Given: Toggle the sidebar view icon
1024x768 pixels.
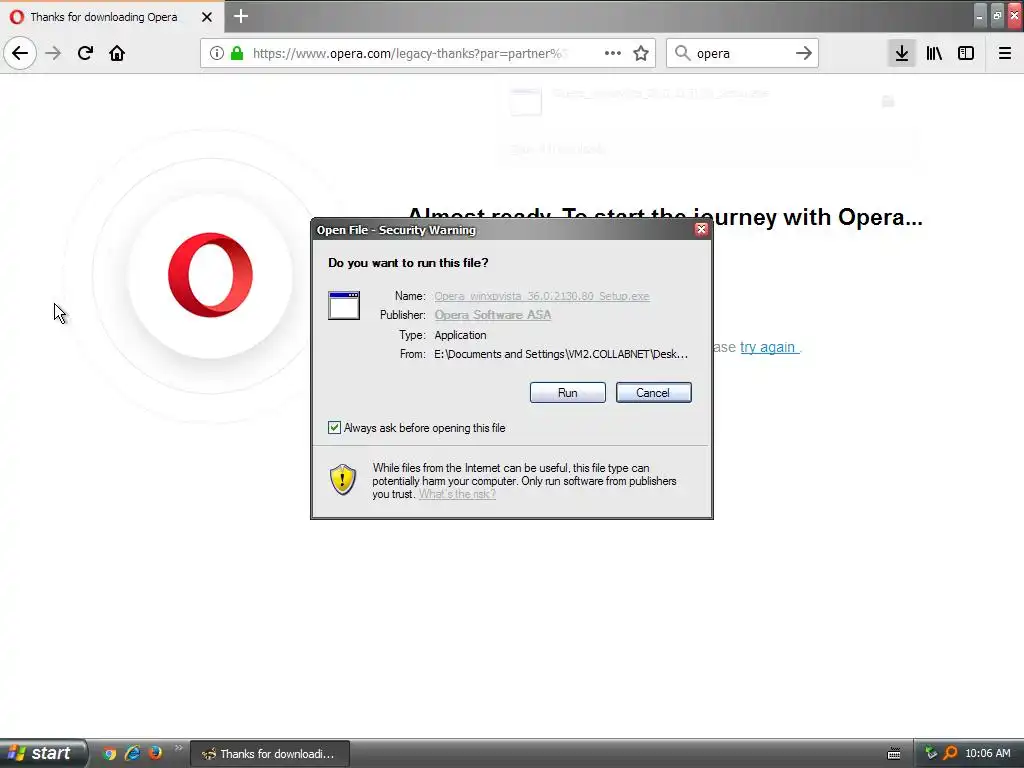Looking at the screenshot, I should (966, 53).
